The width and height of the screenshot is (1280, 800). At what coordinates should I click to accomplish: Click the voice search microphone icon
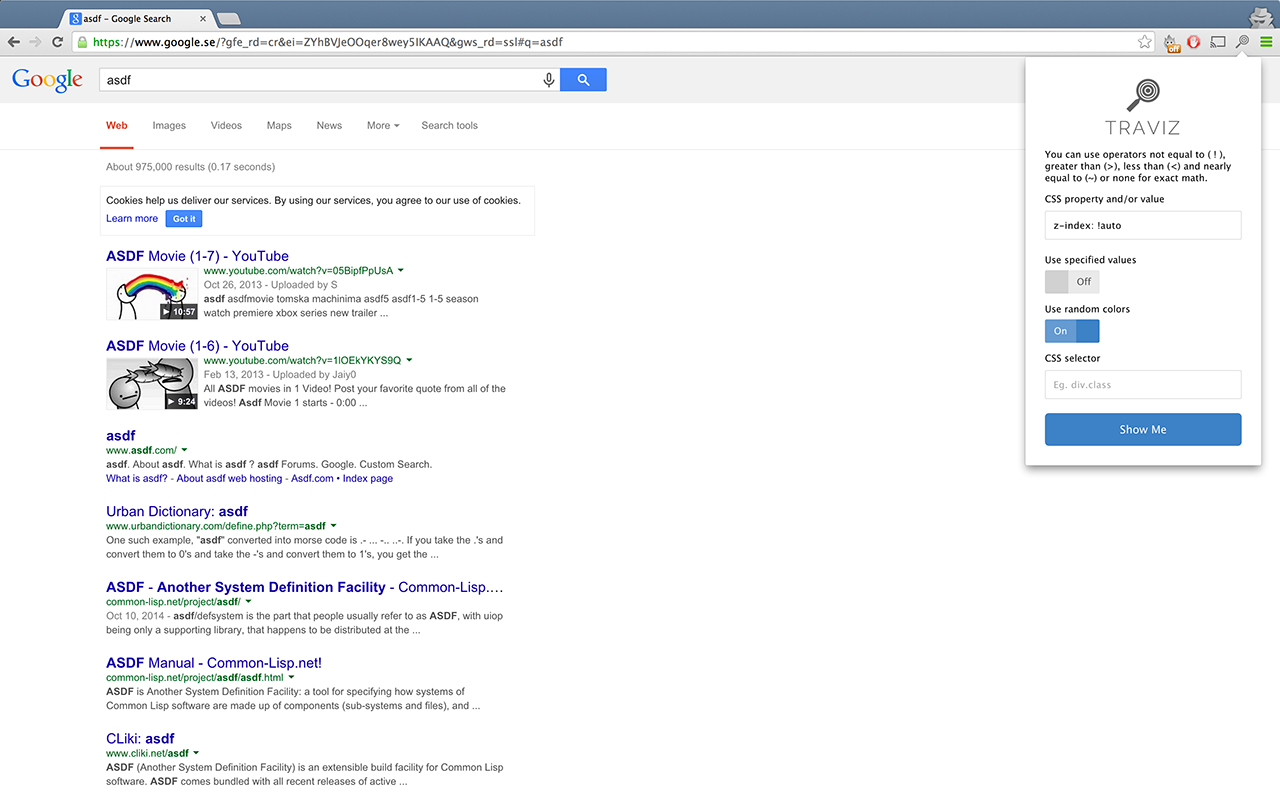(548, 79)
